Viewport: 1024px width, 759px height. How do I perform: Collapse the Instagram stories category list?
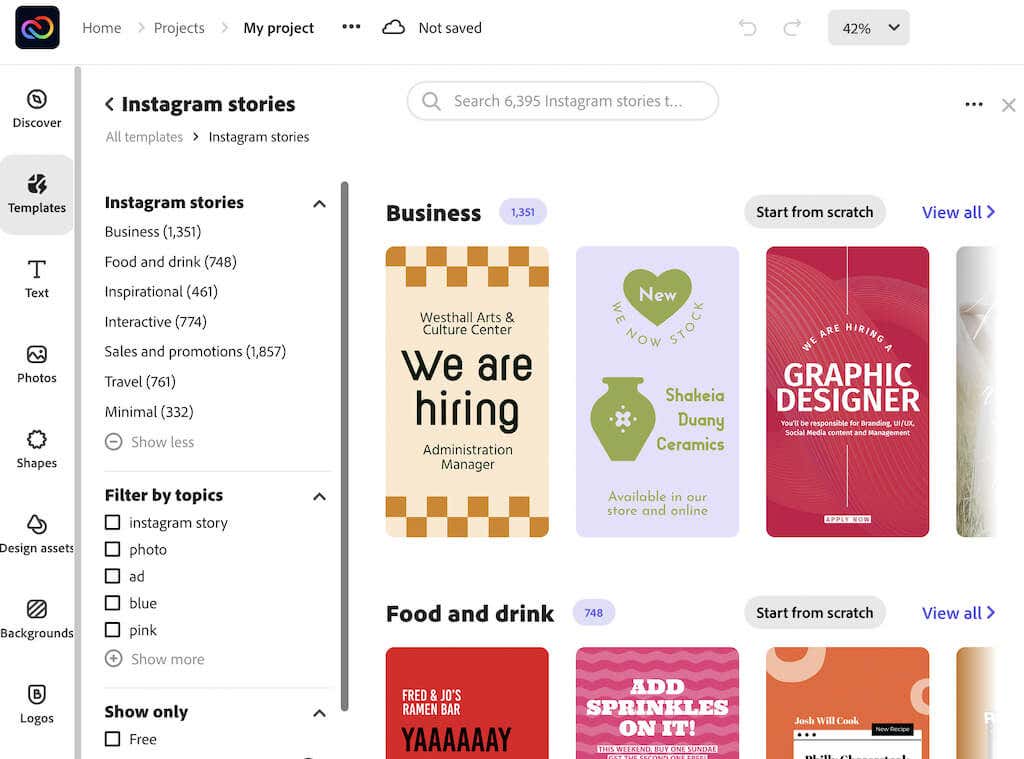(319, 204)
